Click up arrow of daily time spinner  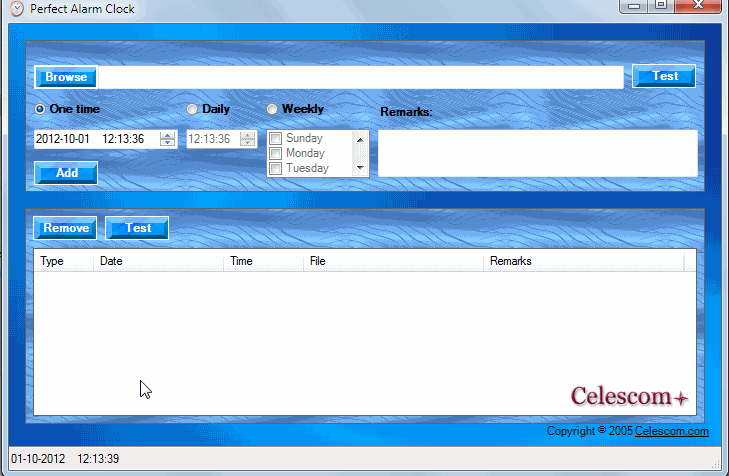(247, 135)
